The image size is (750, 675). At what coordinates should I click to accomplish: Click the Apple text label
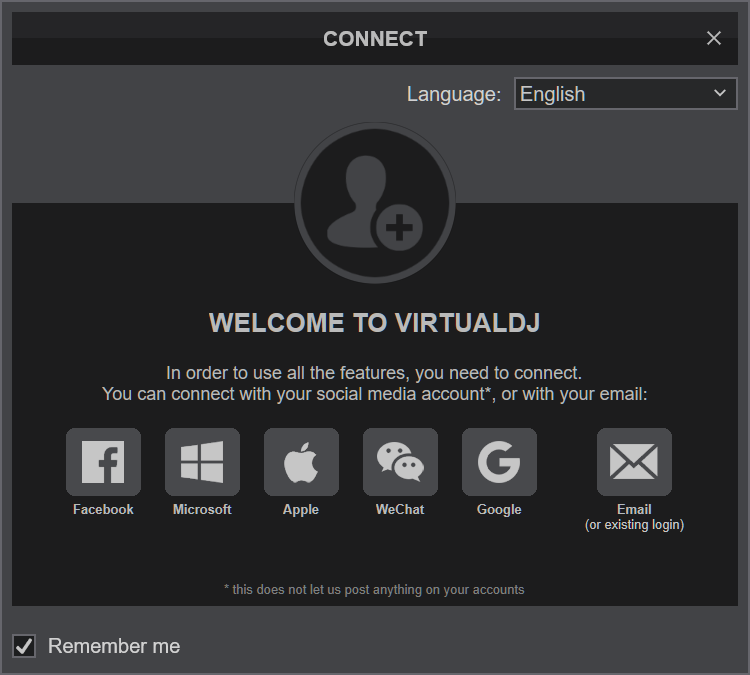[301, 509]
